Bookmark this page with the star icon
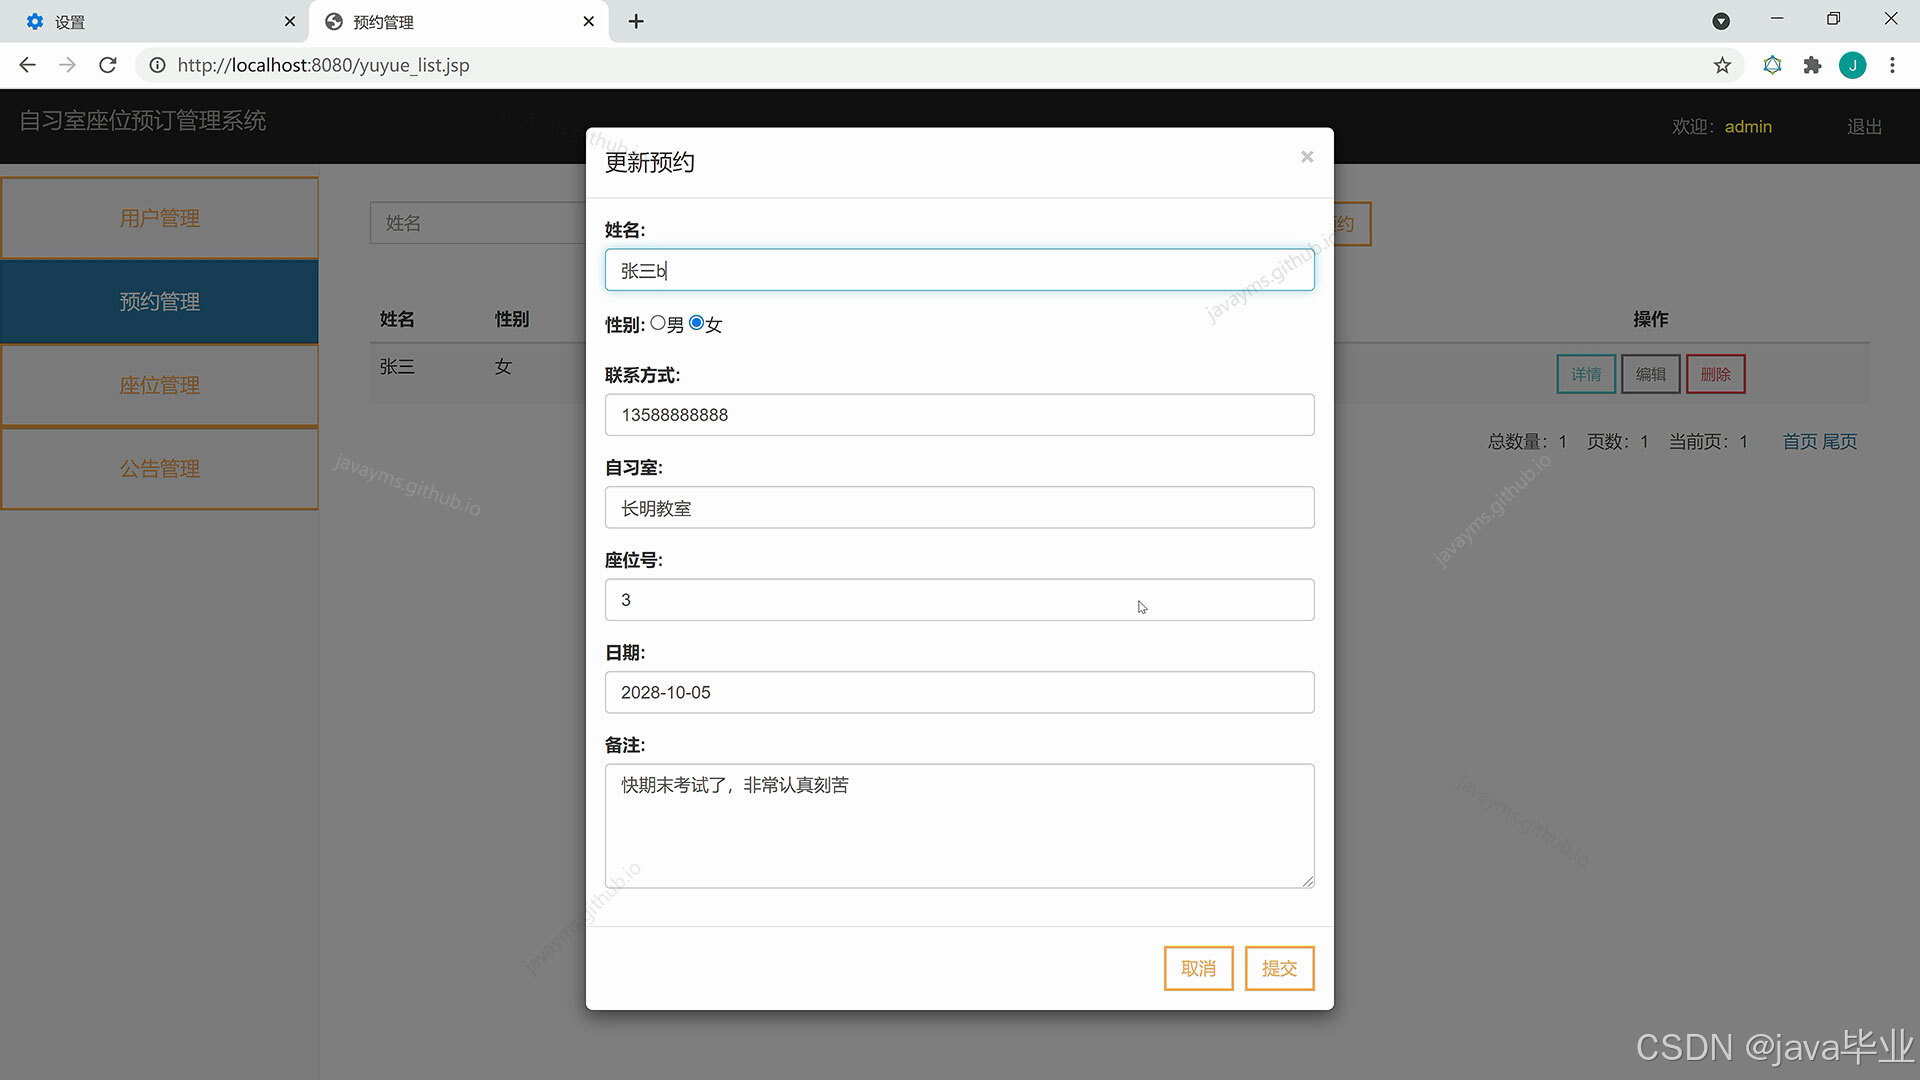 1722,65
